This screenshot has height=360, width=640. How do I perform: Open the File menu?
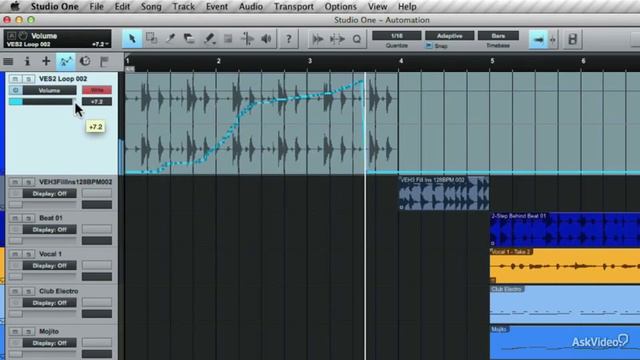96,7
